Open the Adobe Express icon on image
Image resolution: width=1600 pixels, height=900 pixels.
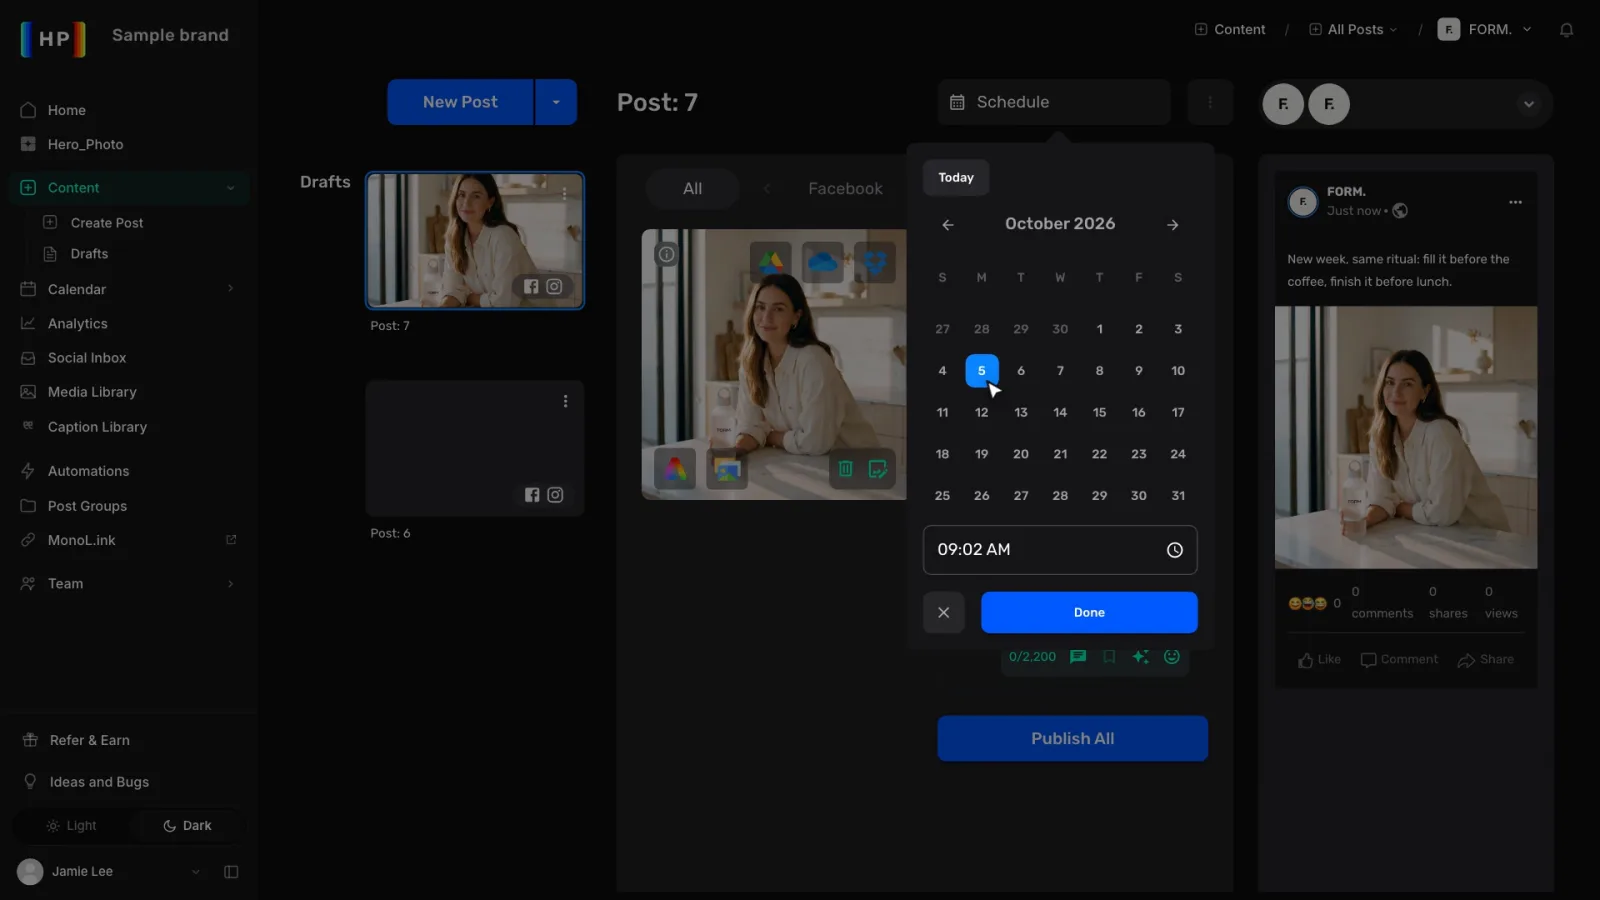point(675,468)
